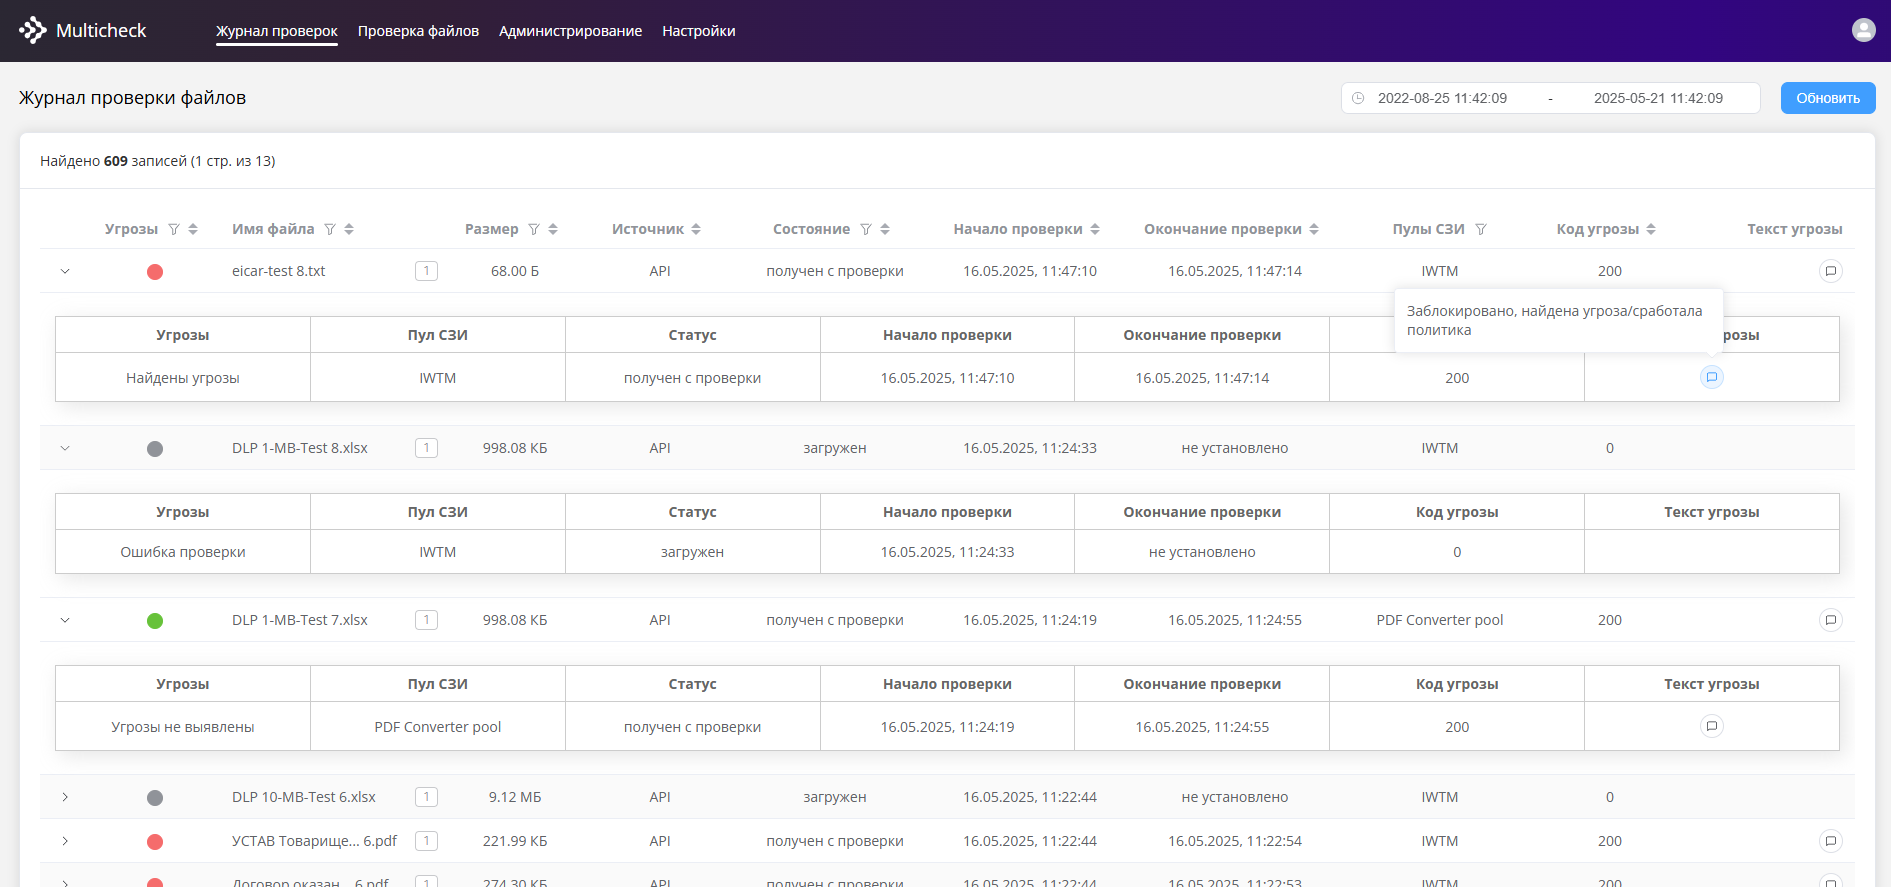Image resolution: width=1891 pixels, height=887 pixels.
Task: Click the Найдено 609 записей summary text
Action: [x=158, y=161]
